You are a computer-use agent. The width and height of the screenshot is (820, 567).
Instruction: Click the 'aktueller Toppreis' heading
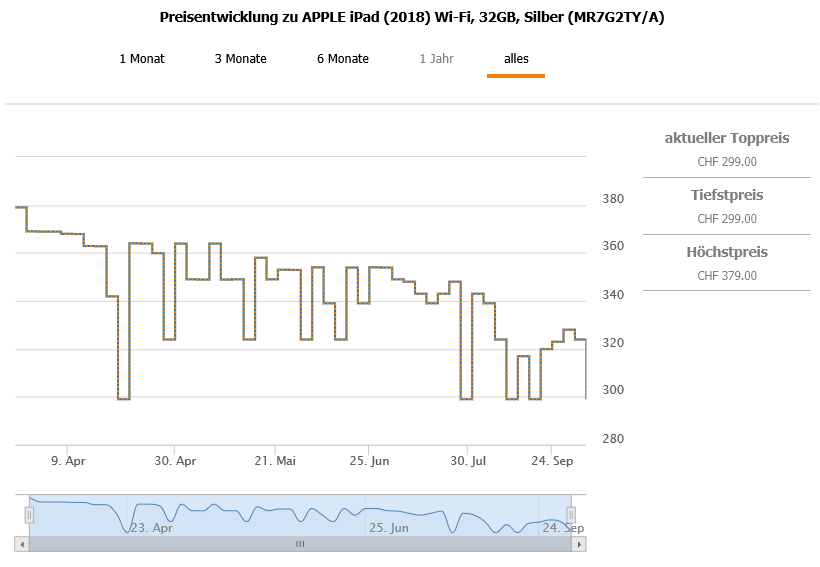coord(727,138)
